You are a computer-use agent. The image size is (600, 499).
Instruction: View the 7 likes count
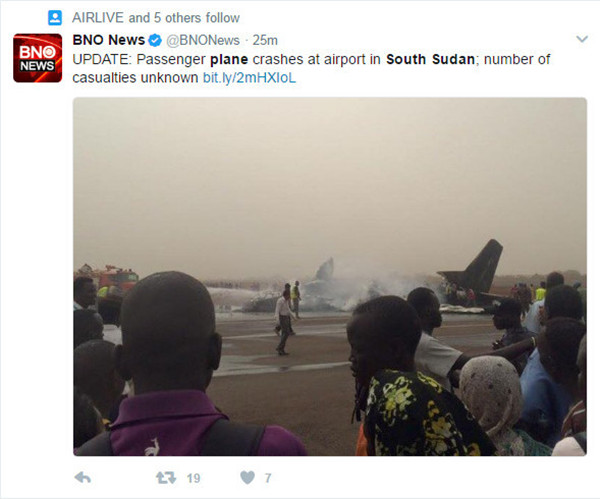coord(268,478)
